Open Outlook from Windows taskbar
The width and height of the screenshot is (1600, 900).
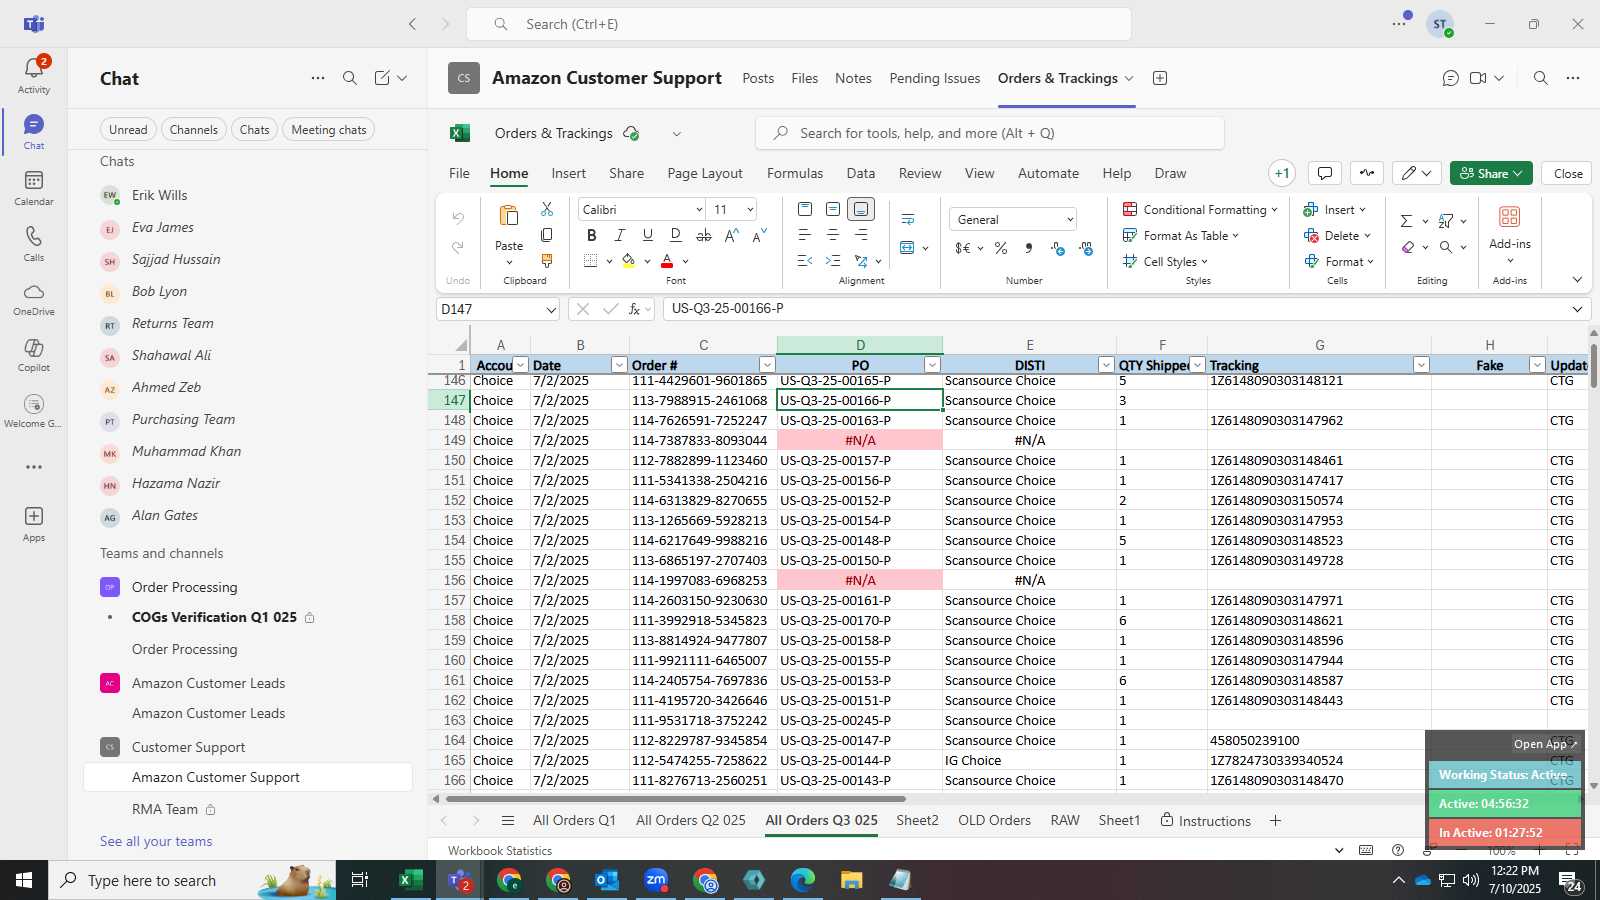tap(607, 880)
